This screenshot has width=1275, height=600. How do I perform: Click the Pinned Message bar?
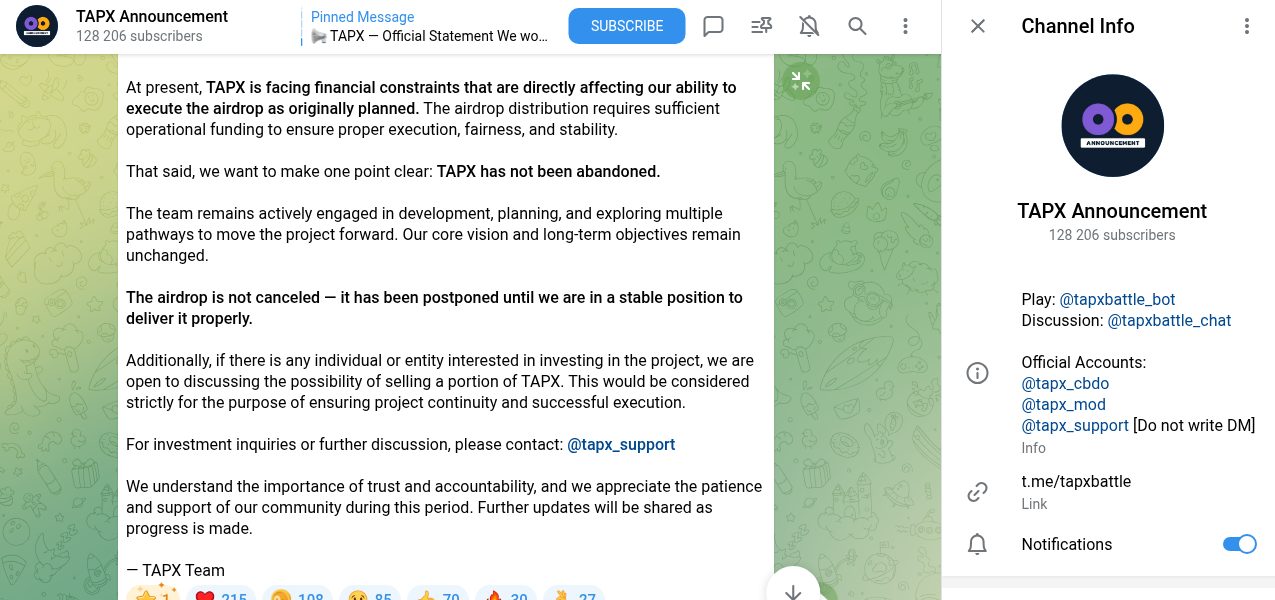click(429, 26)
